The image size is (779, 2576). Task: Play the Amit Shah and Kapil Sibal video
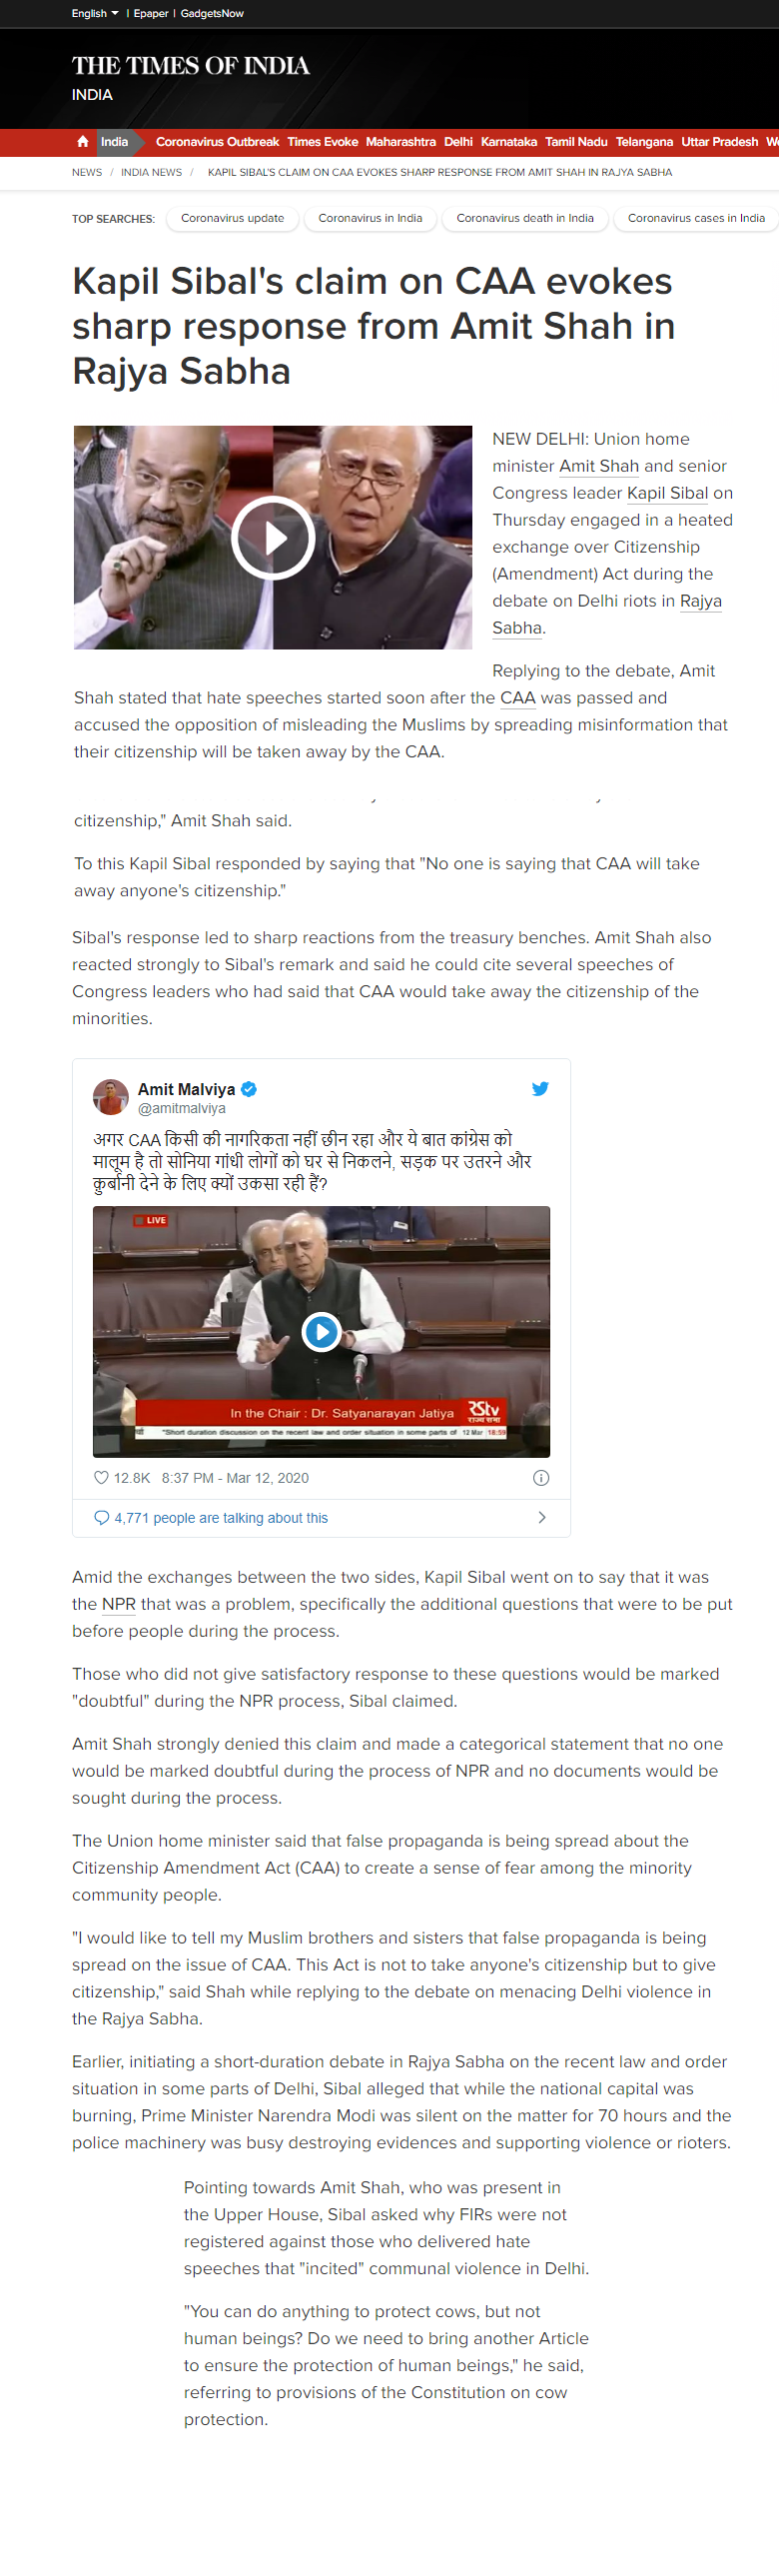(x=273, y=538)
